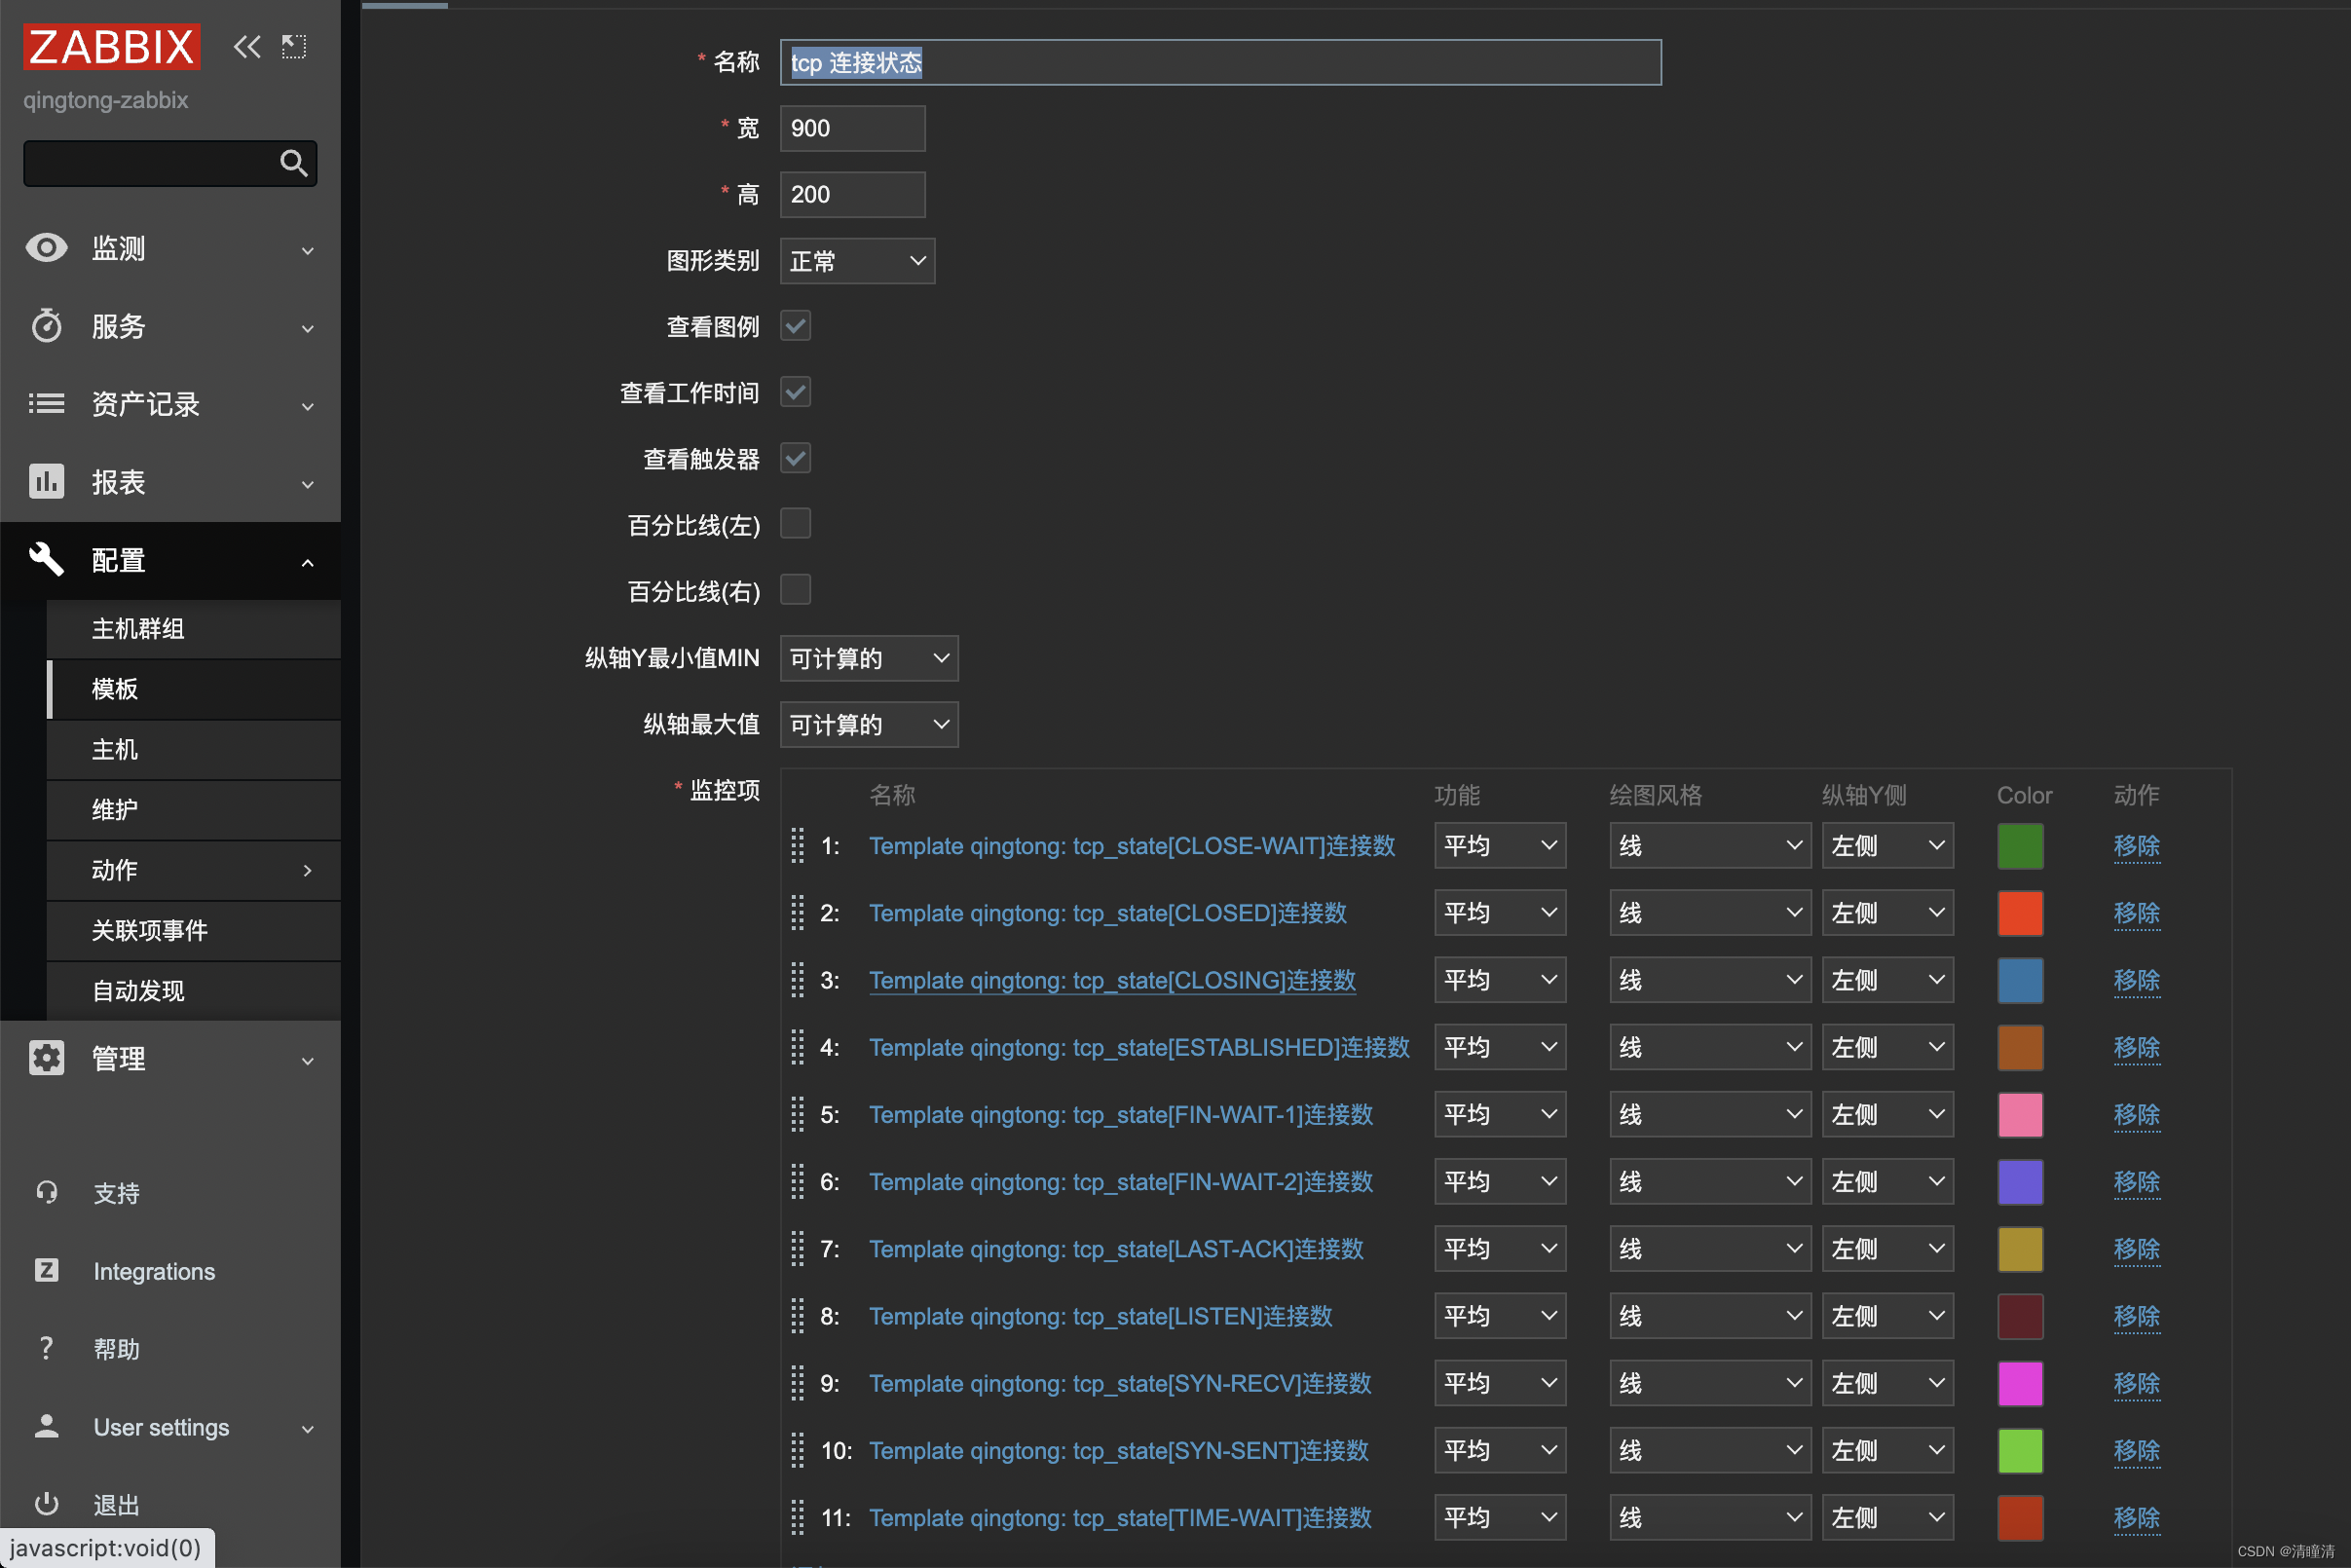This screenshot has width=2351, height=1568.
Task: Open the 图形类别 dropdown showing 正常
Action: click(x=858, y=261)
